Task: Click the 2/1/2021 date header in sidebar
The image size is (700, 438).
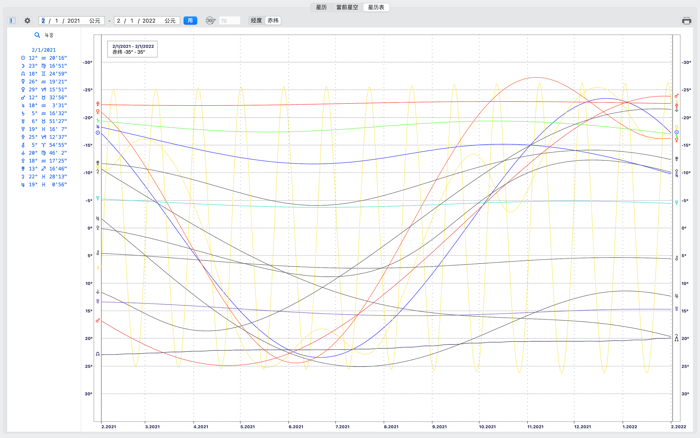Action: pyautogui.click(x=42, y=49)
